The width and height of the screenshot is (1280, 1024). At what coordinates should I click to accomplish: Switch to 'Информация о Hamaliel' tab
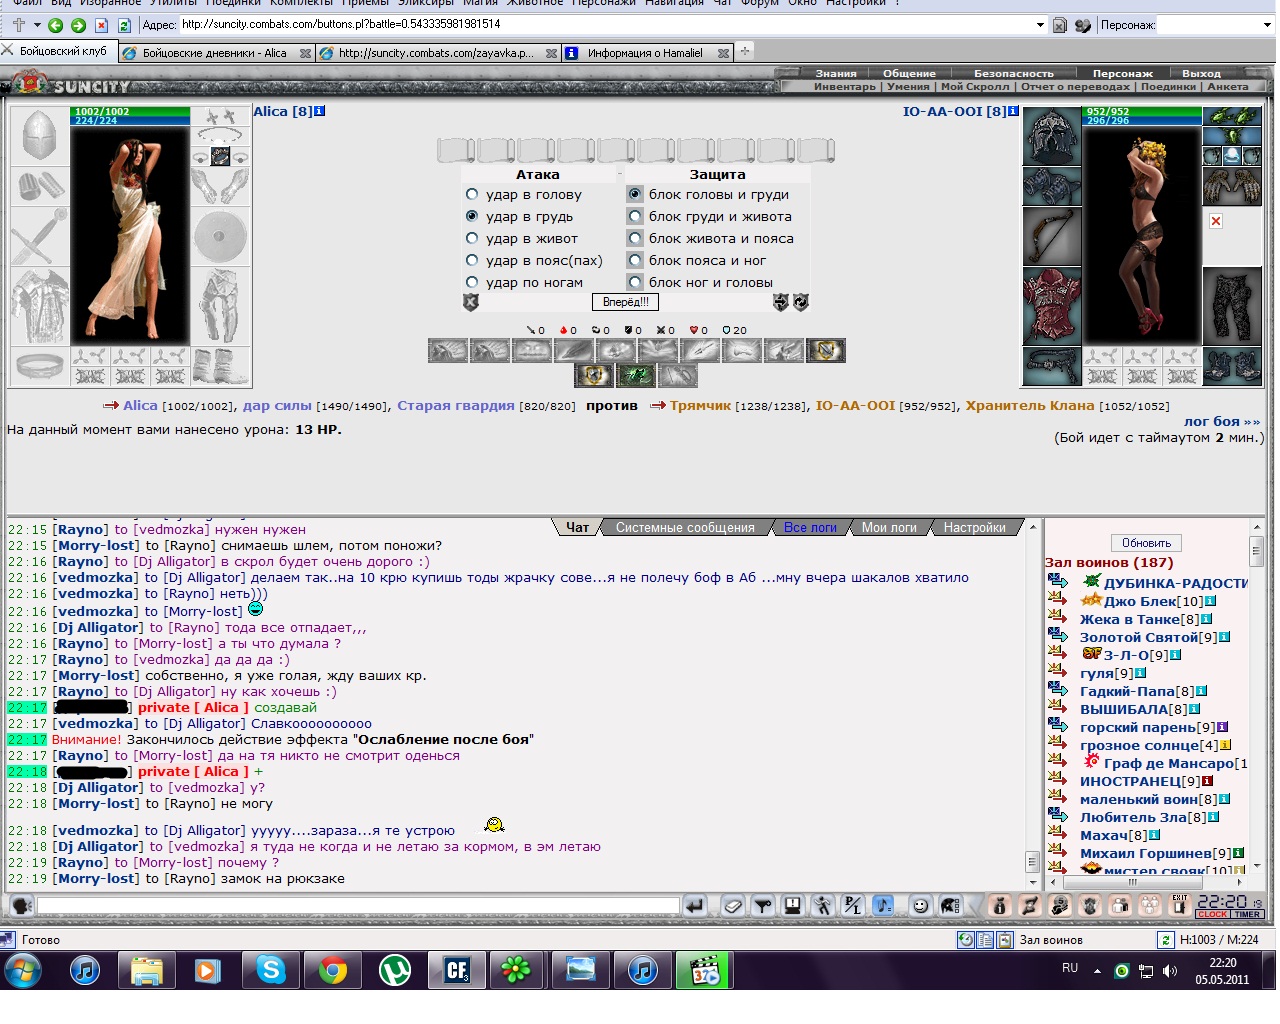[647, 53]
